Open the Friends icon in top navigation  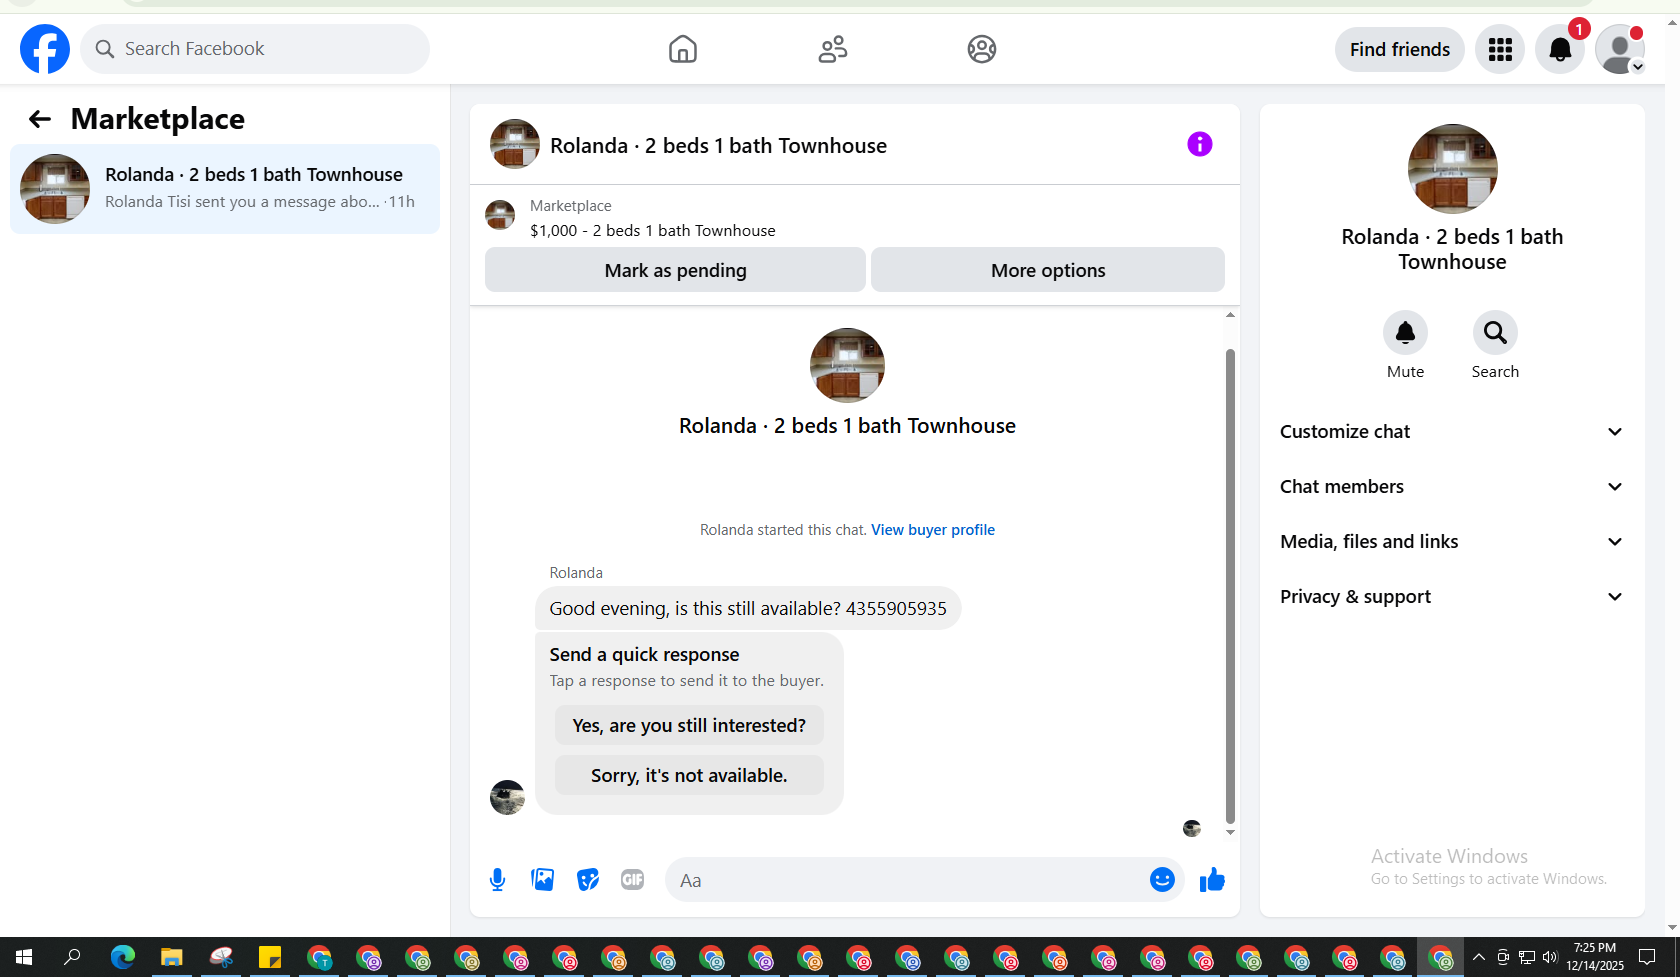pyautogui.click(x=833, y=49)
